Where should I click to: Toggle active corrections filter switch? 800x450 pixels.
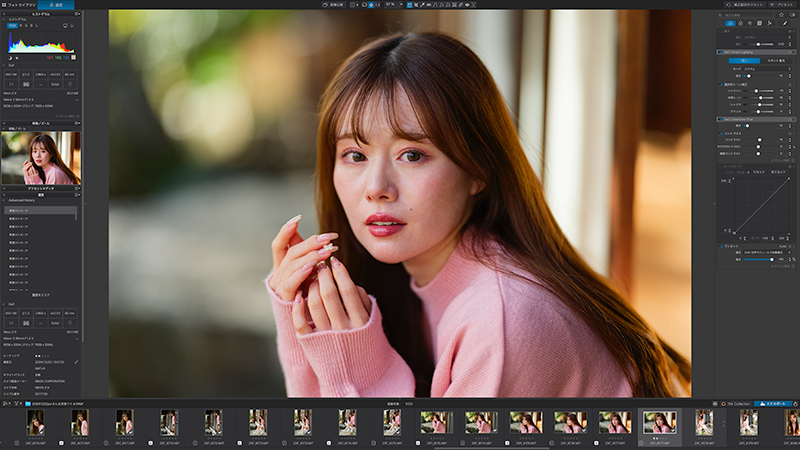click(792, 15)
